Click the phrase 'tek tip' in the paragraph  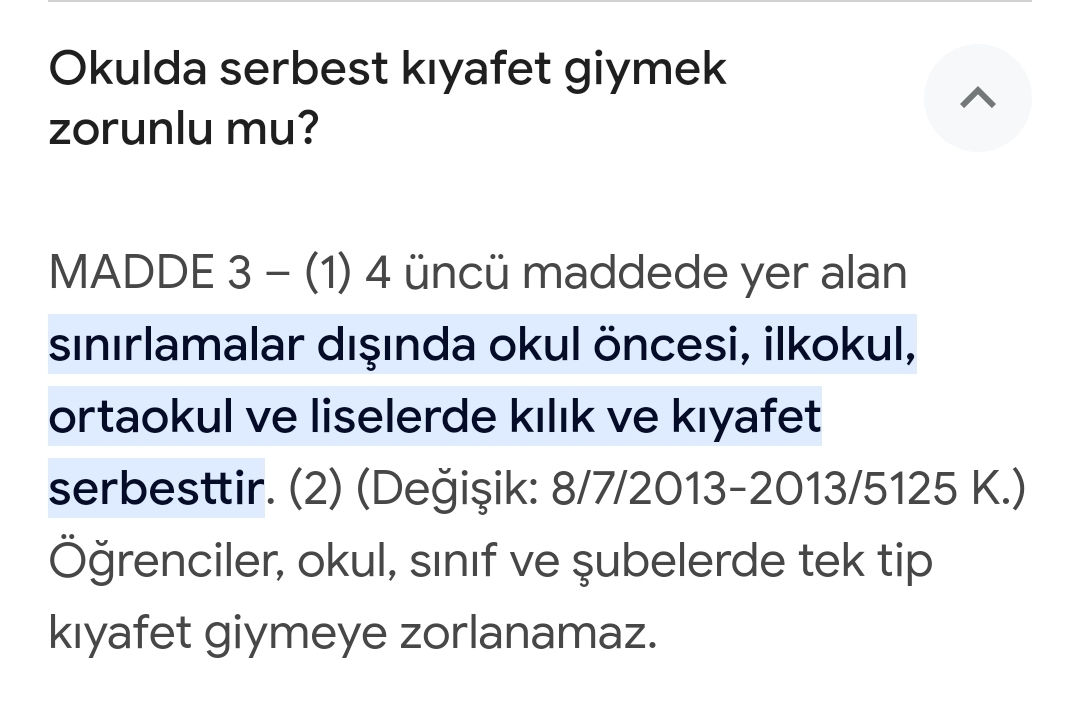pyautogui.click(x=865, y=561)
